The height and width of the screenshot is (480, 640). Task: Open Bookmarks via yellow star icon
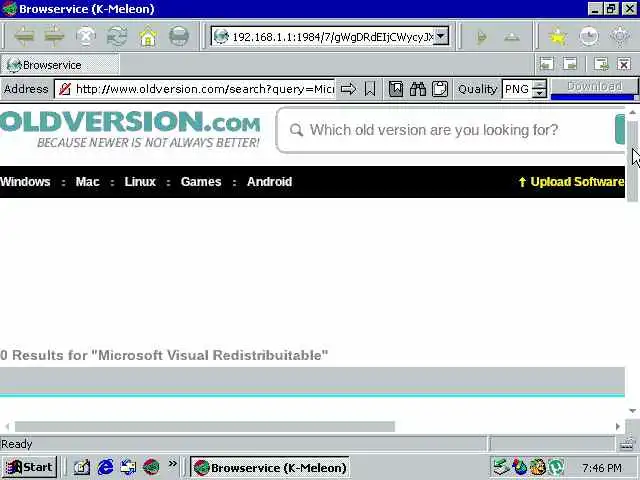point(558,37)
